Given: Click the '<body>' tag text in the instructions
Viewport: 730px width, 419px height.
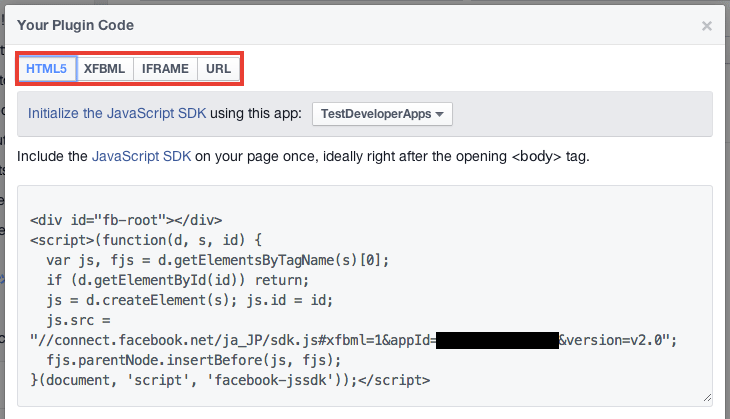Looking at the screenshot, I should [x=536, y=156].
